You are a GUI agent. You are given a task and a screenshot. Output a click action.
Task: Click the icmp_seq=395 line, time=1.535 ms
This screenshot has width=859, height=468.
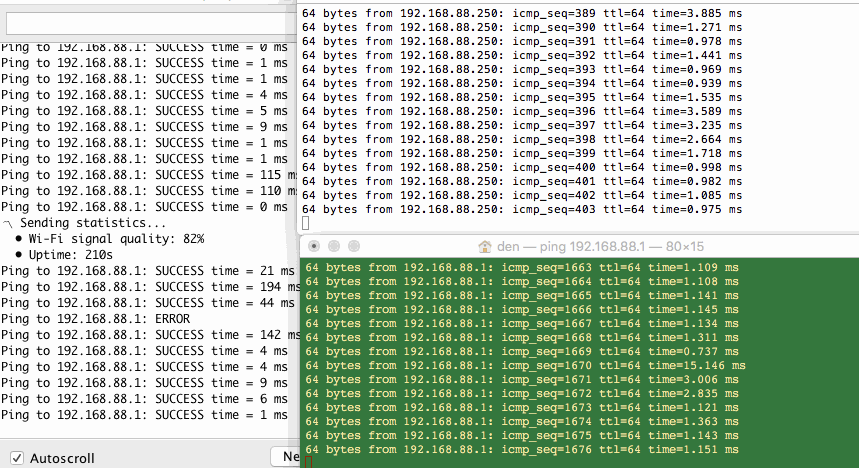pos(522,98)
